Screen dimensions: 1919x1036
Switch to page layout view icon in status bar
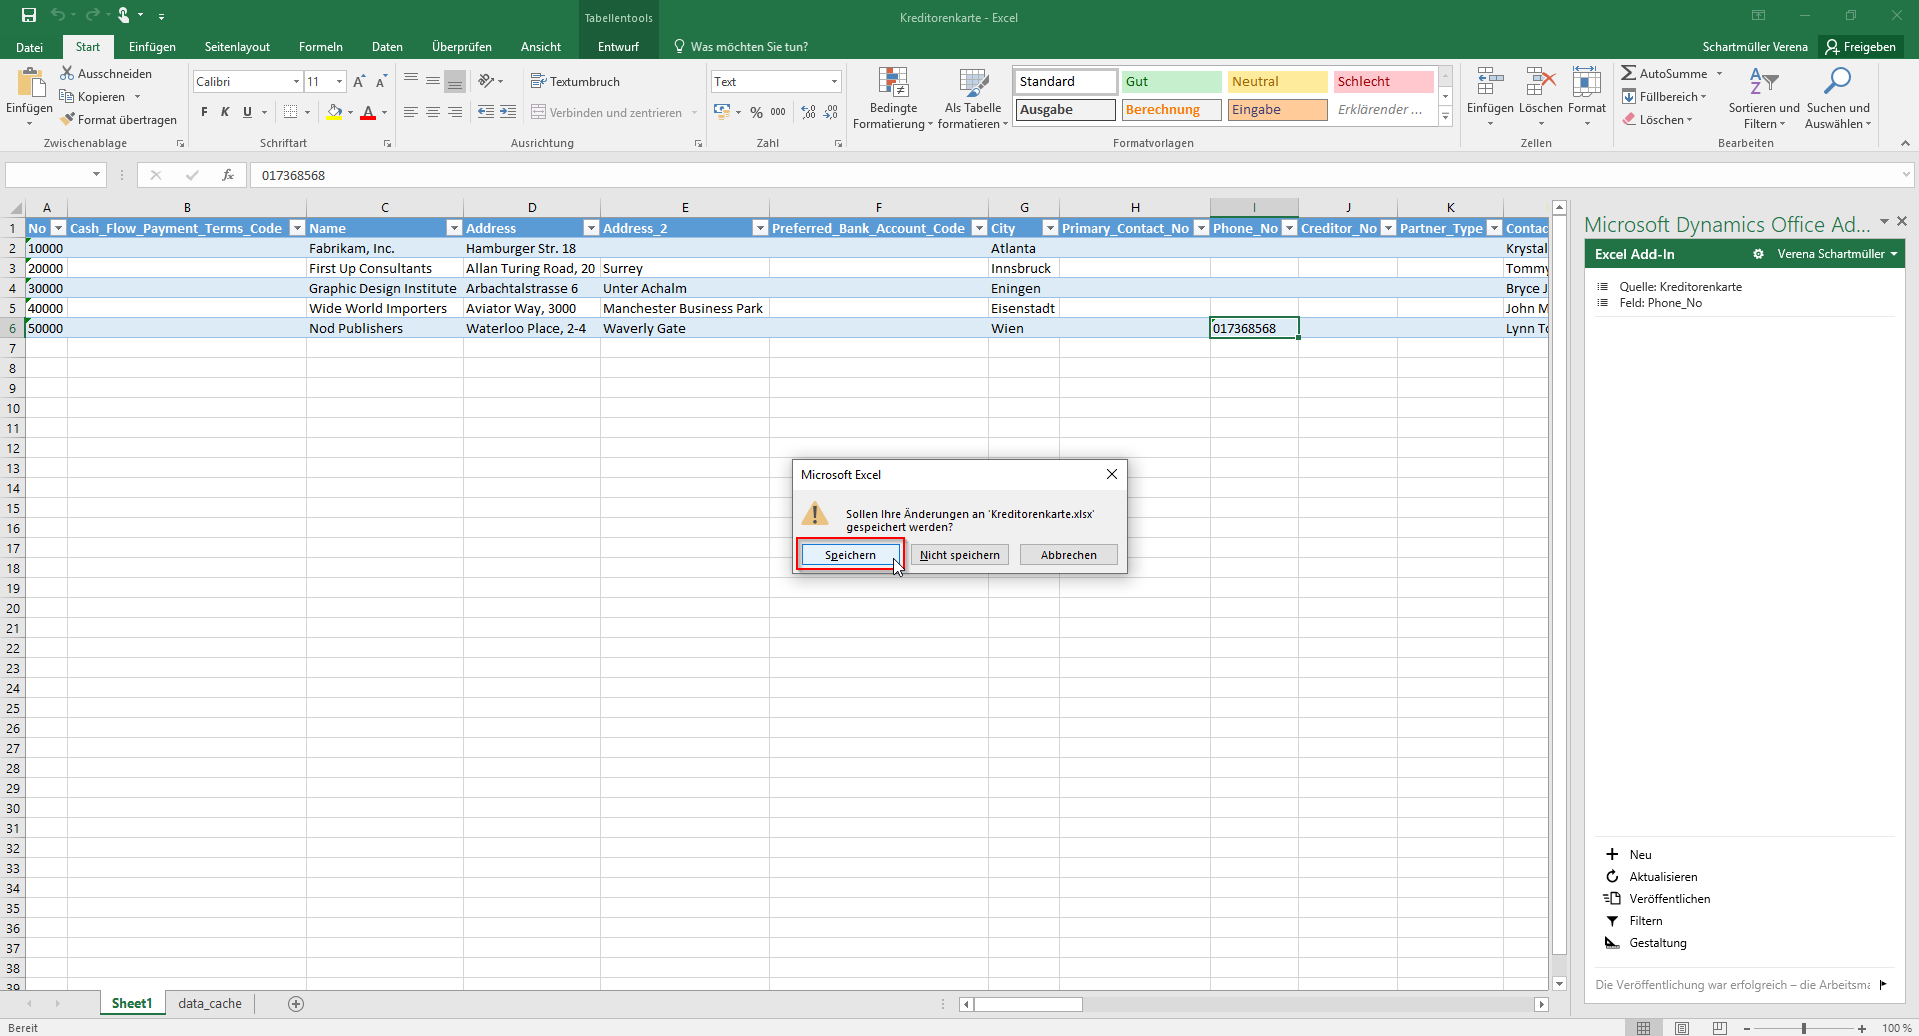pos(1682,1028)
